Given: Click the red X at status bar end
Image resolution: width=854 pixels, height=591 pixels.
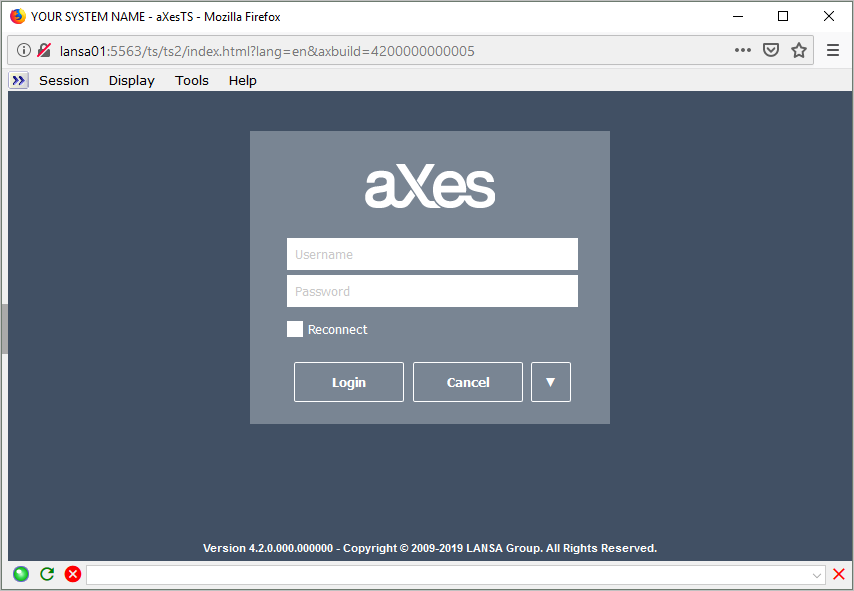Looking at the screenshot, I should pos(839,574).
